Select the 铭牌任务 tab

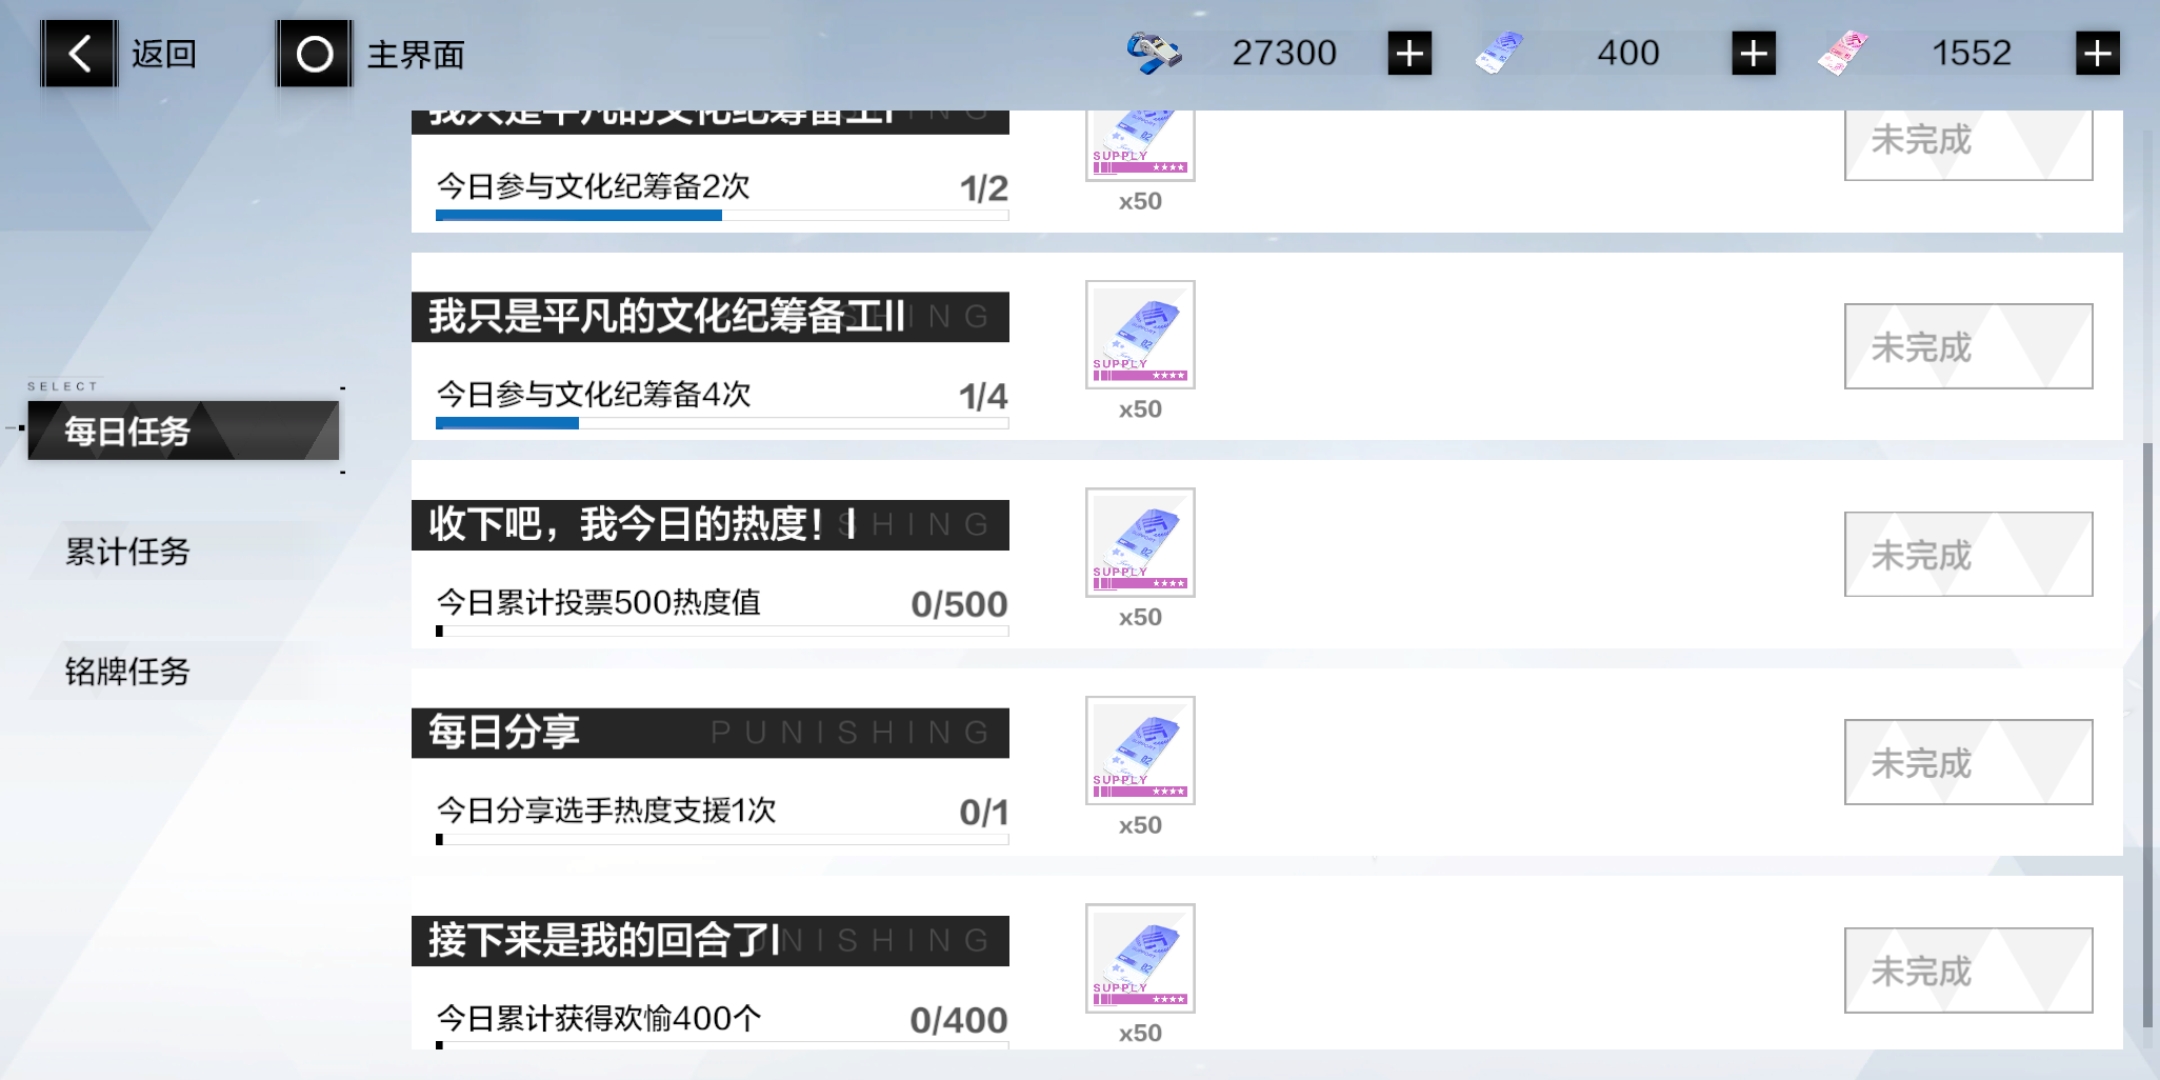click(x=128, y=671)
